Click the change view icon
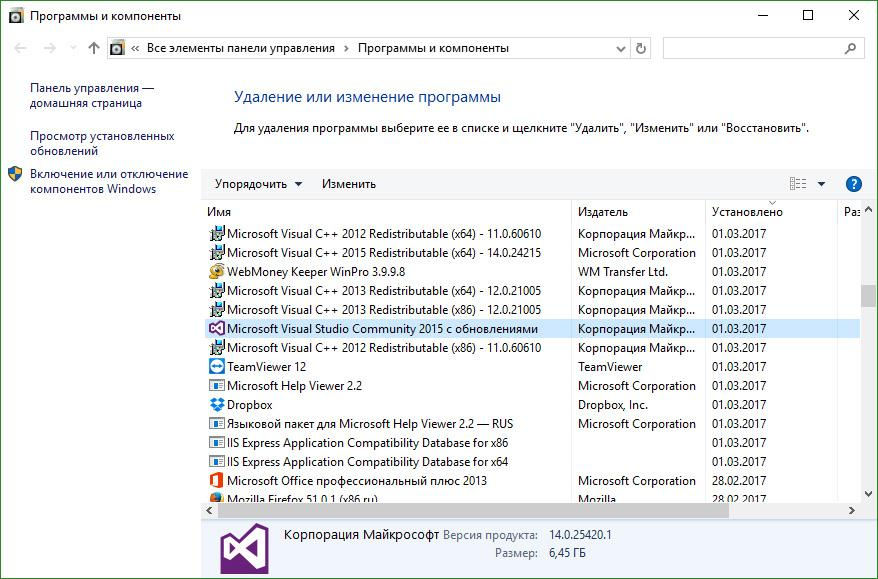 798,184
